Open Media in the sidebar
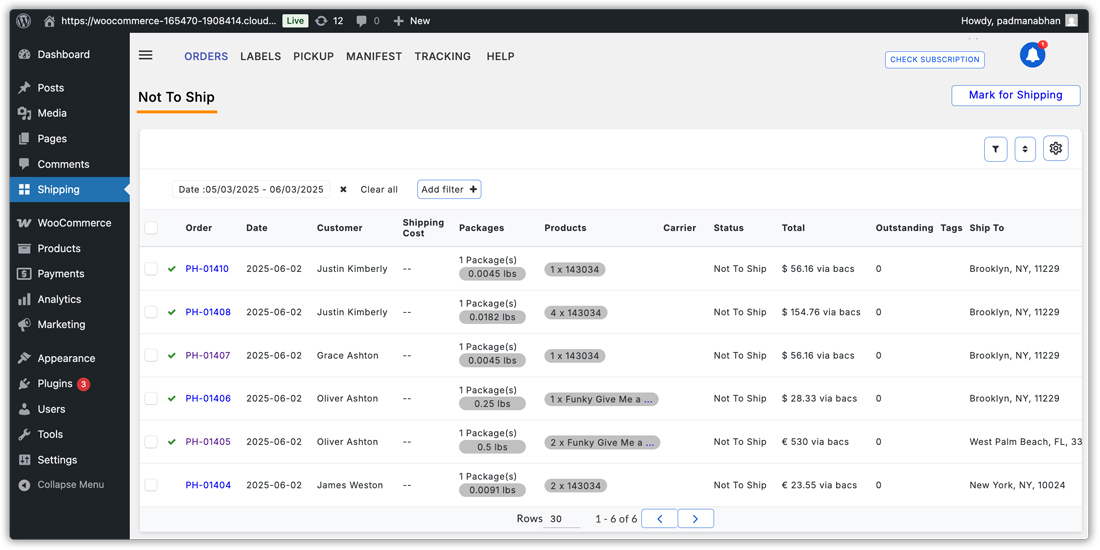This screenshot has width=1100, height=550. 69,113
